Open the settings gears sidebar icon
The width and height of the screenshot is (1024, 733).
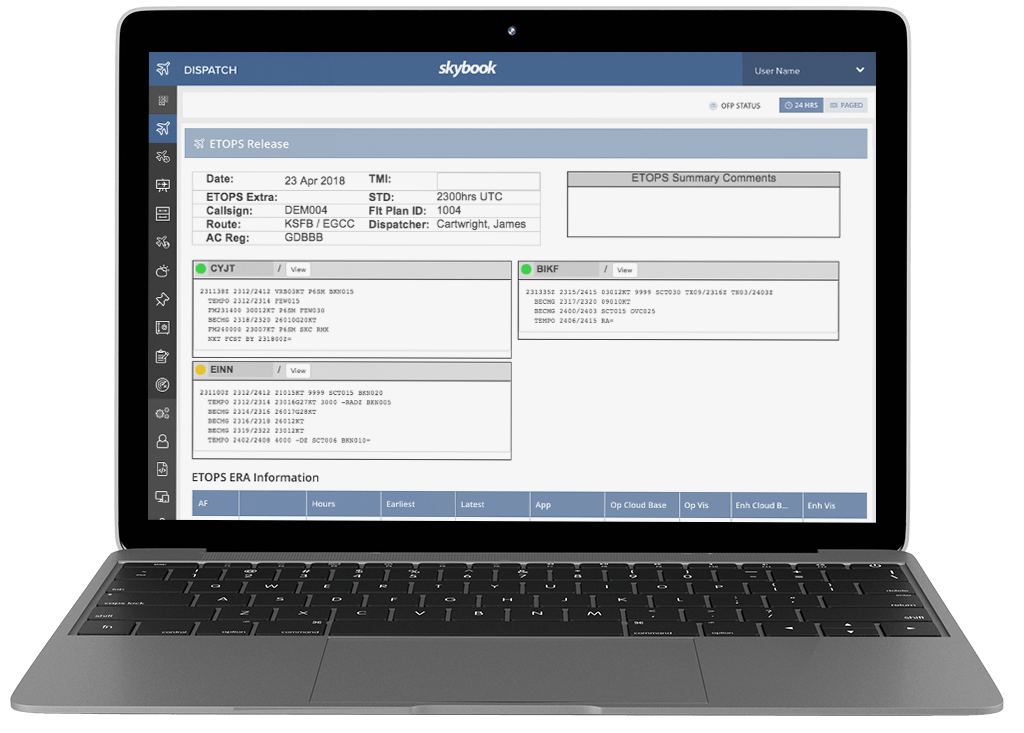(162, 413)
